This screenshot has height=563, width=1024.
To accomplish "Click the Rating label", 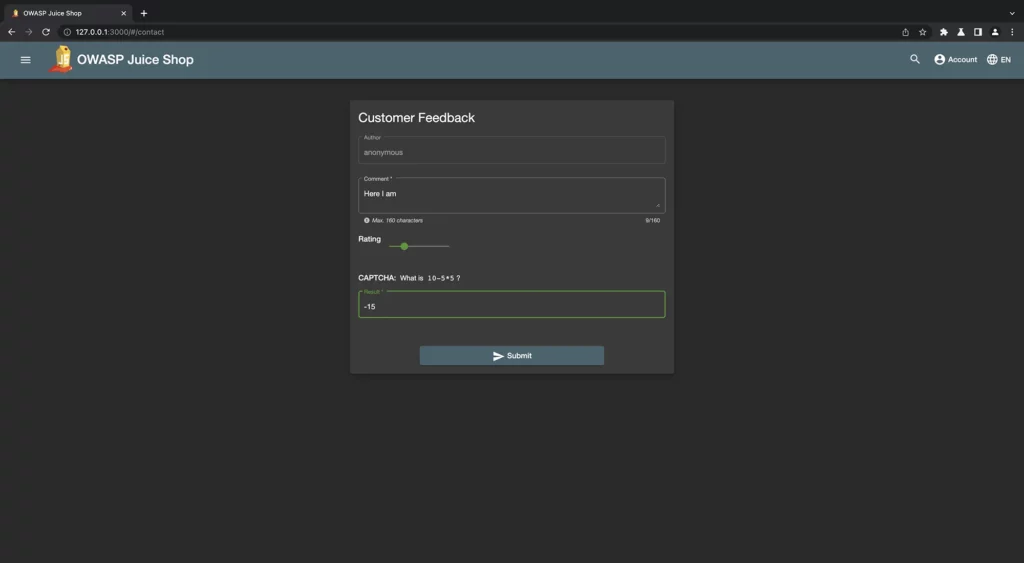I will point(369,239).
